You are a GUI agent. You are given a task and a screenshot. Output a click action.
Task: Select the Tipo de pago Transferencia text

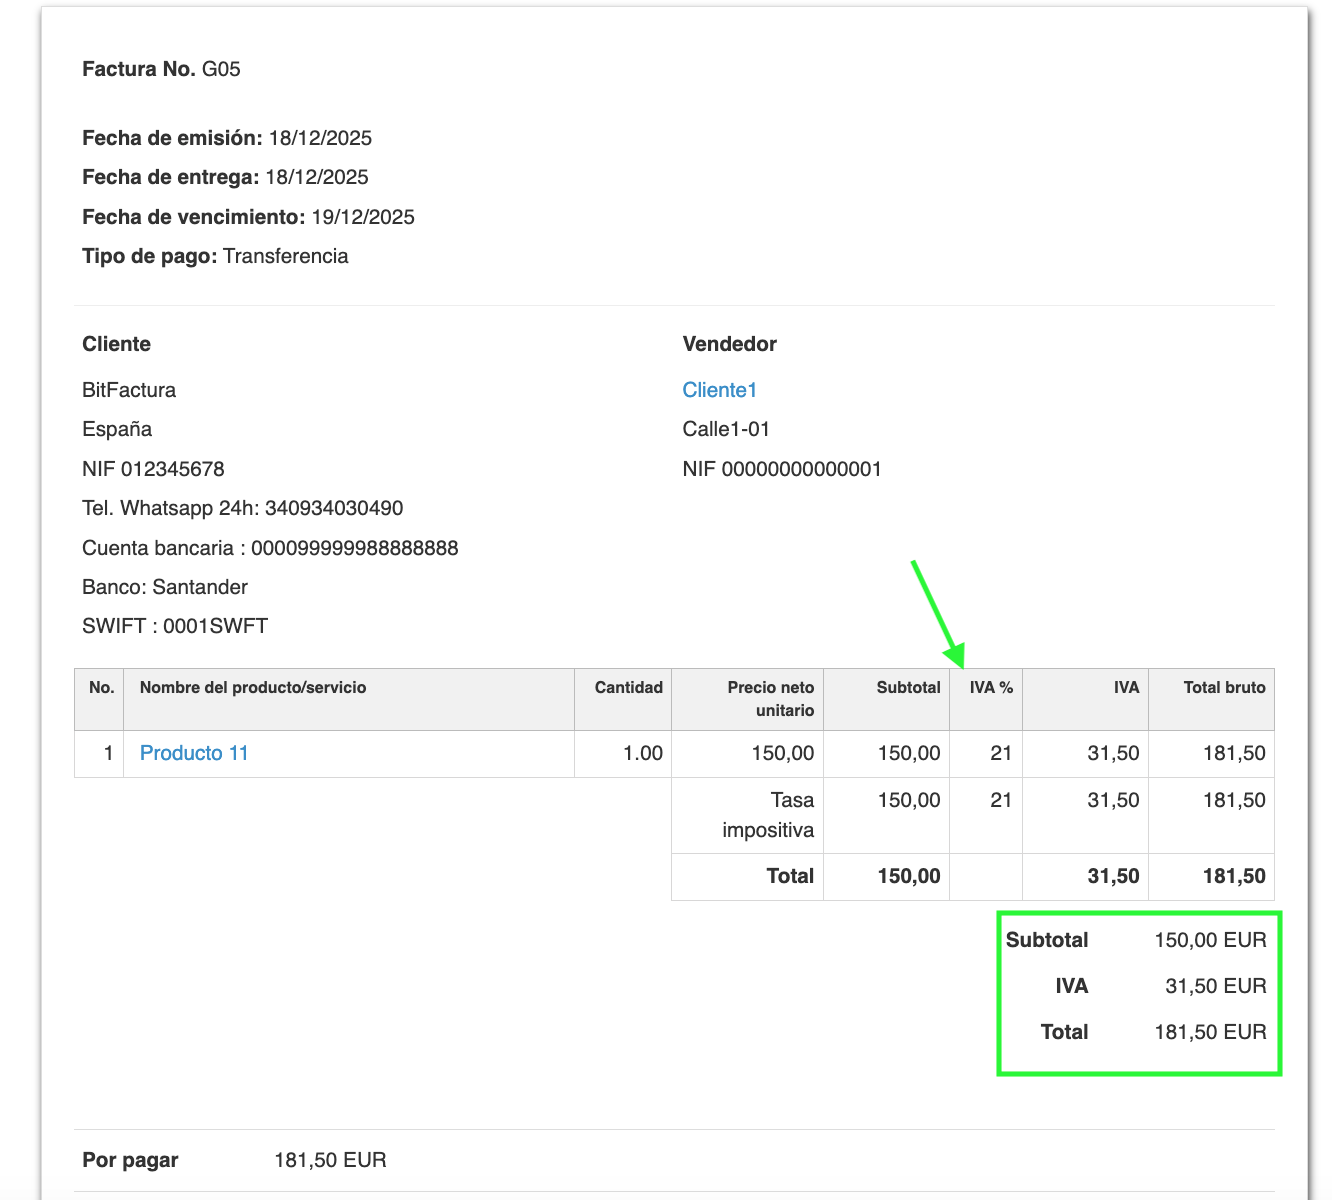coord(285,256)
